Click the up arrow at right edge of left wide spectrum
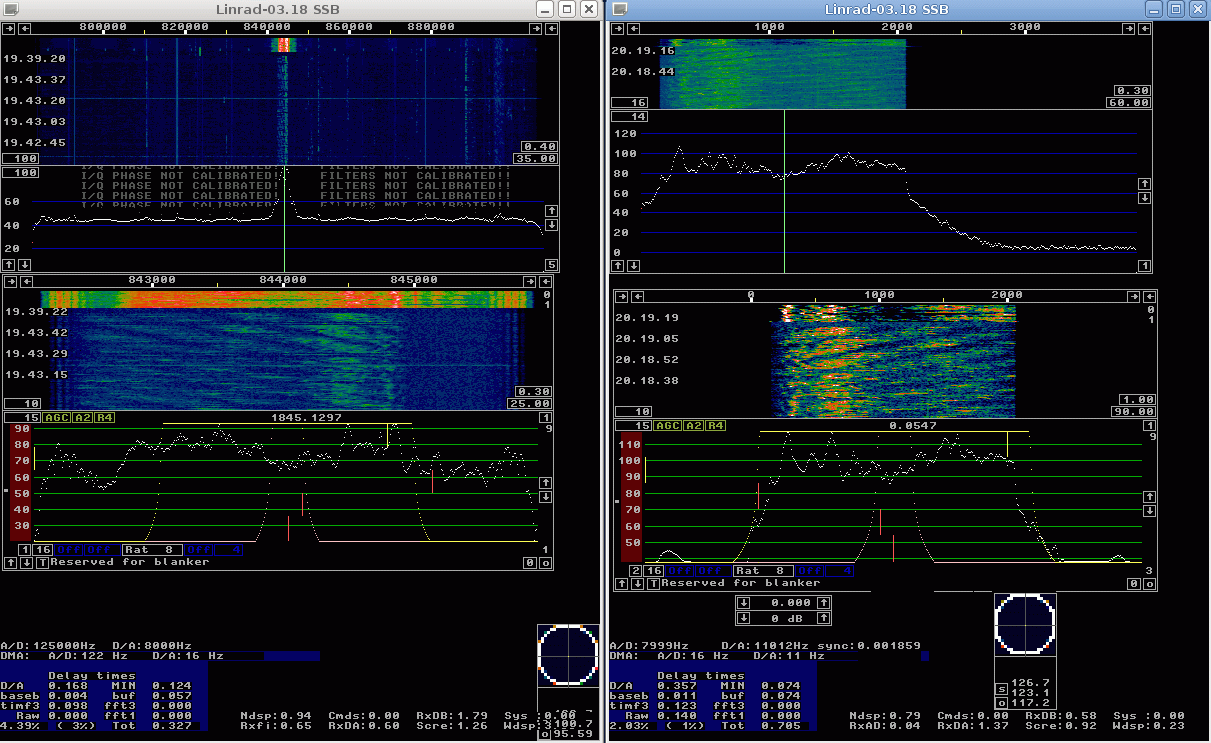The height and width of the screenshot is (743, 1211). pos(550,211)
